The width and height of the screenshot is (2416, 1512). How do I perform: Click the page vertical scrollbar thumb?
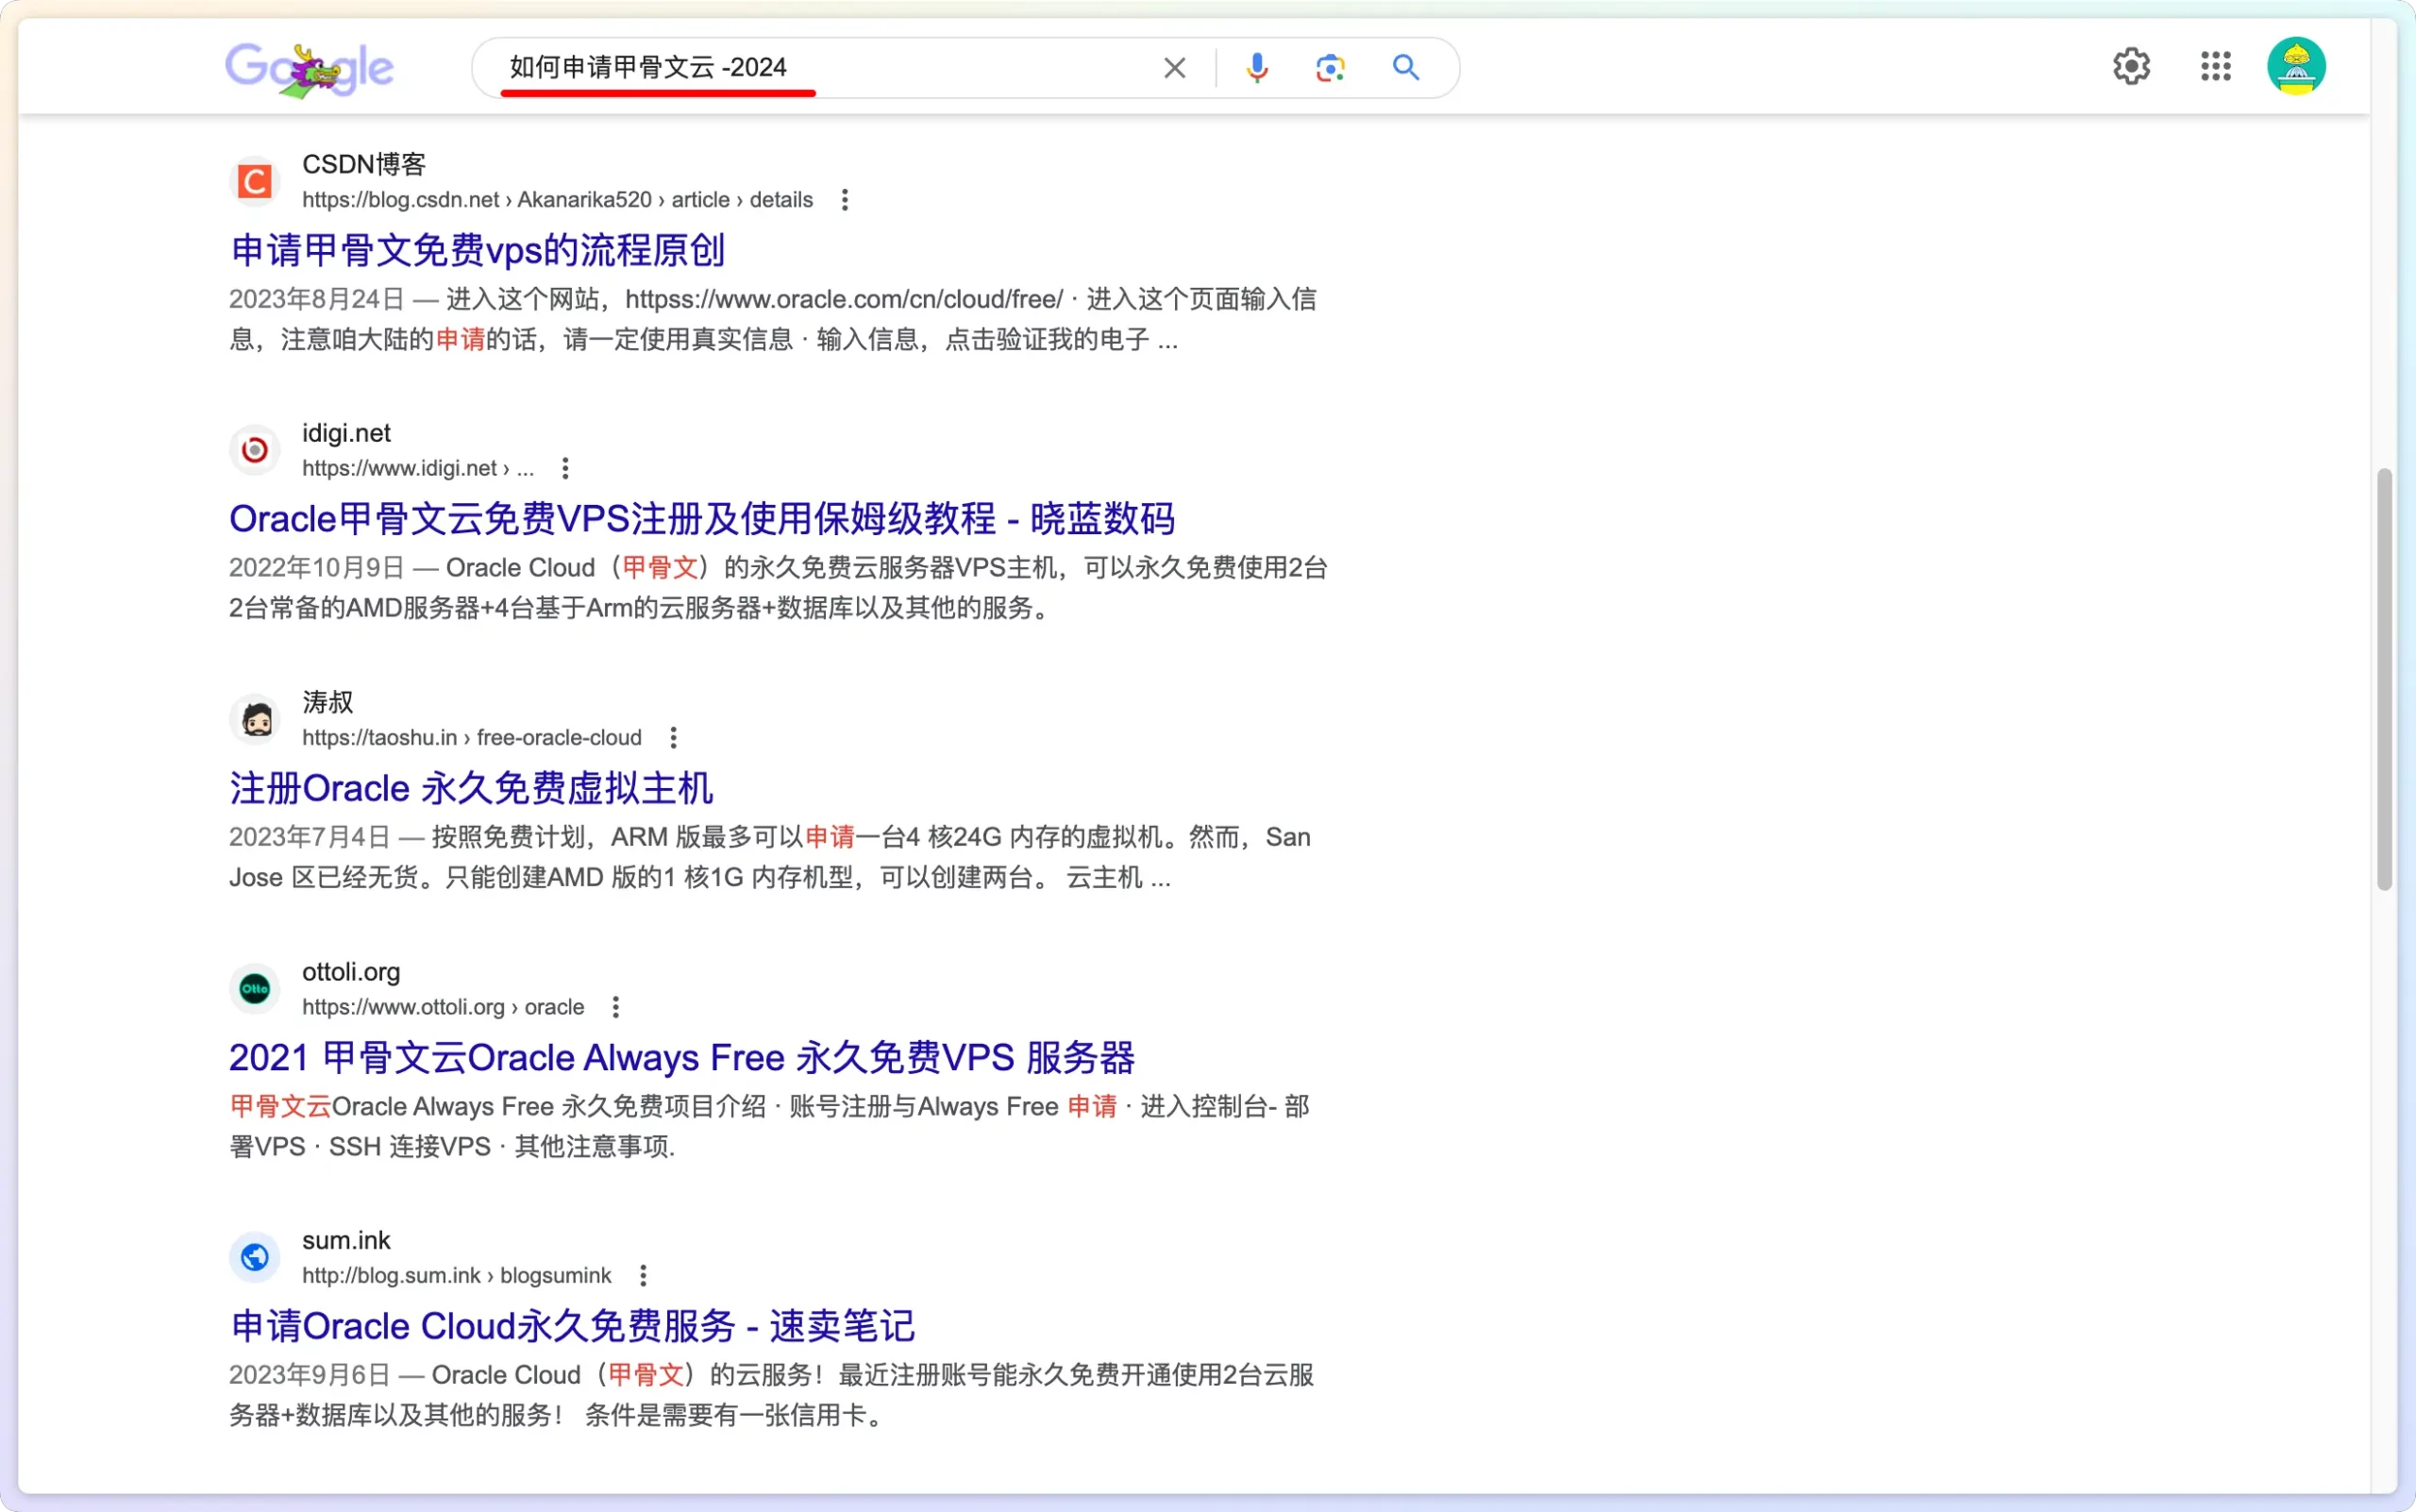[x=2384, y=679]
